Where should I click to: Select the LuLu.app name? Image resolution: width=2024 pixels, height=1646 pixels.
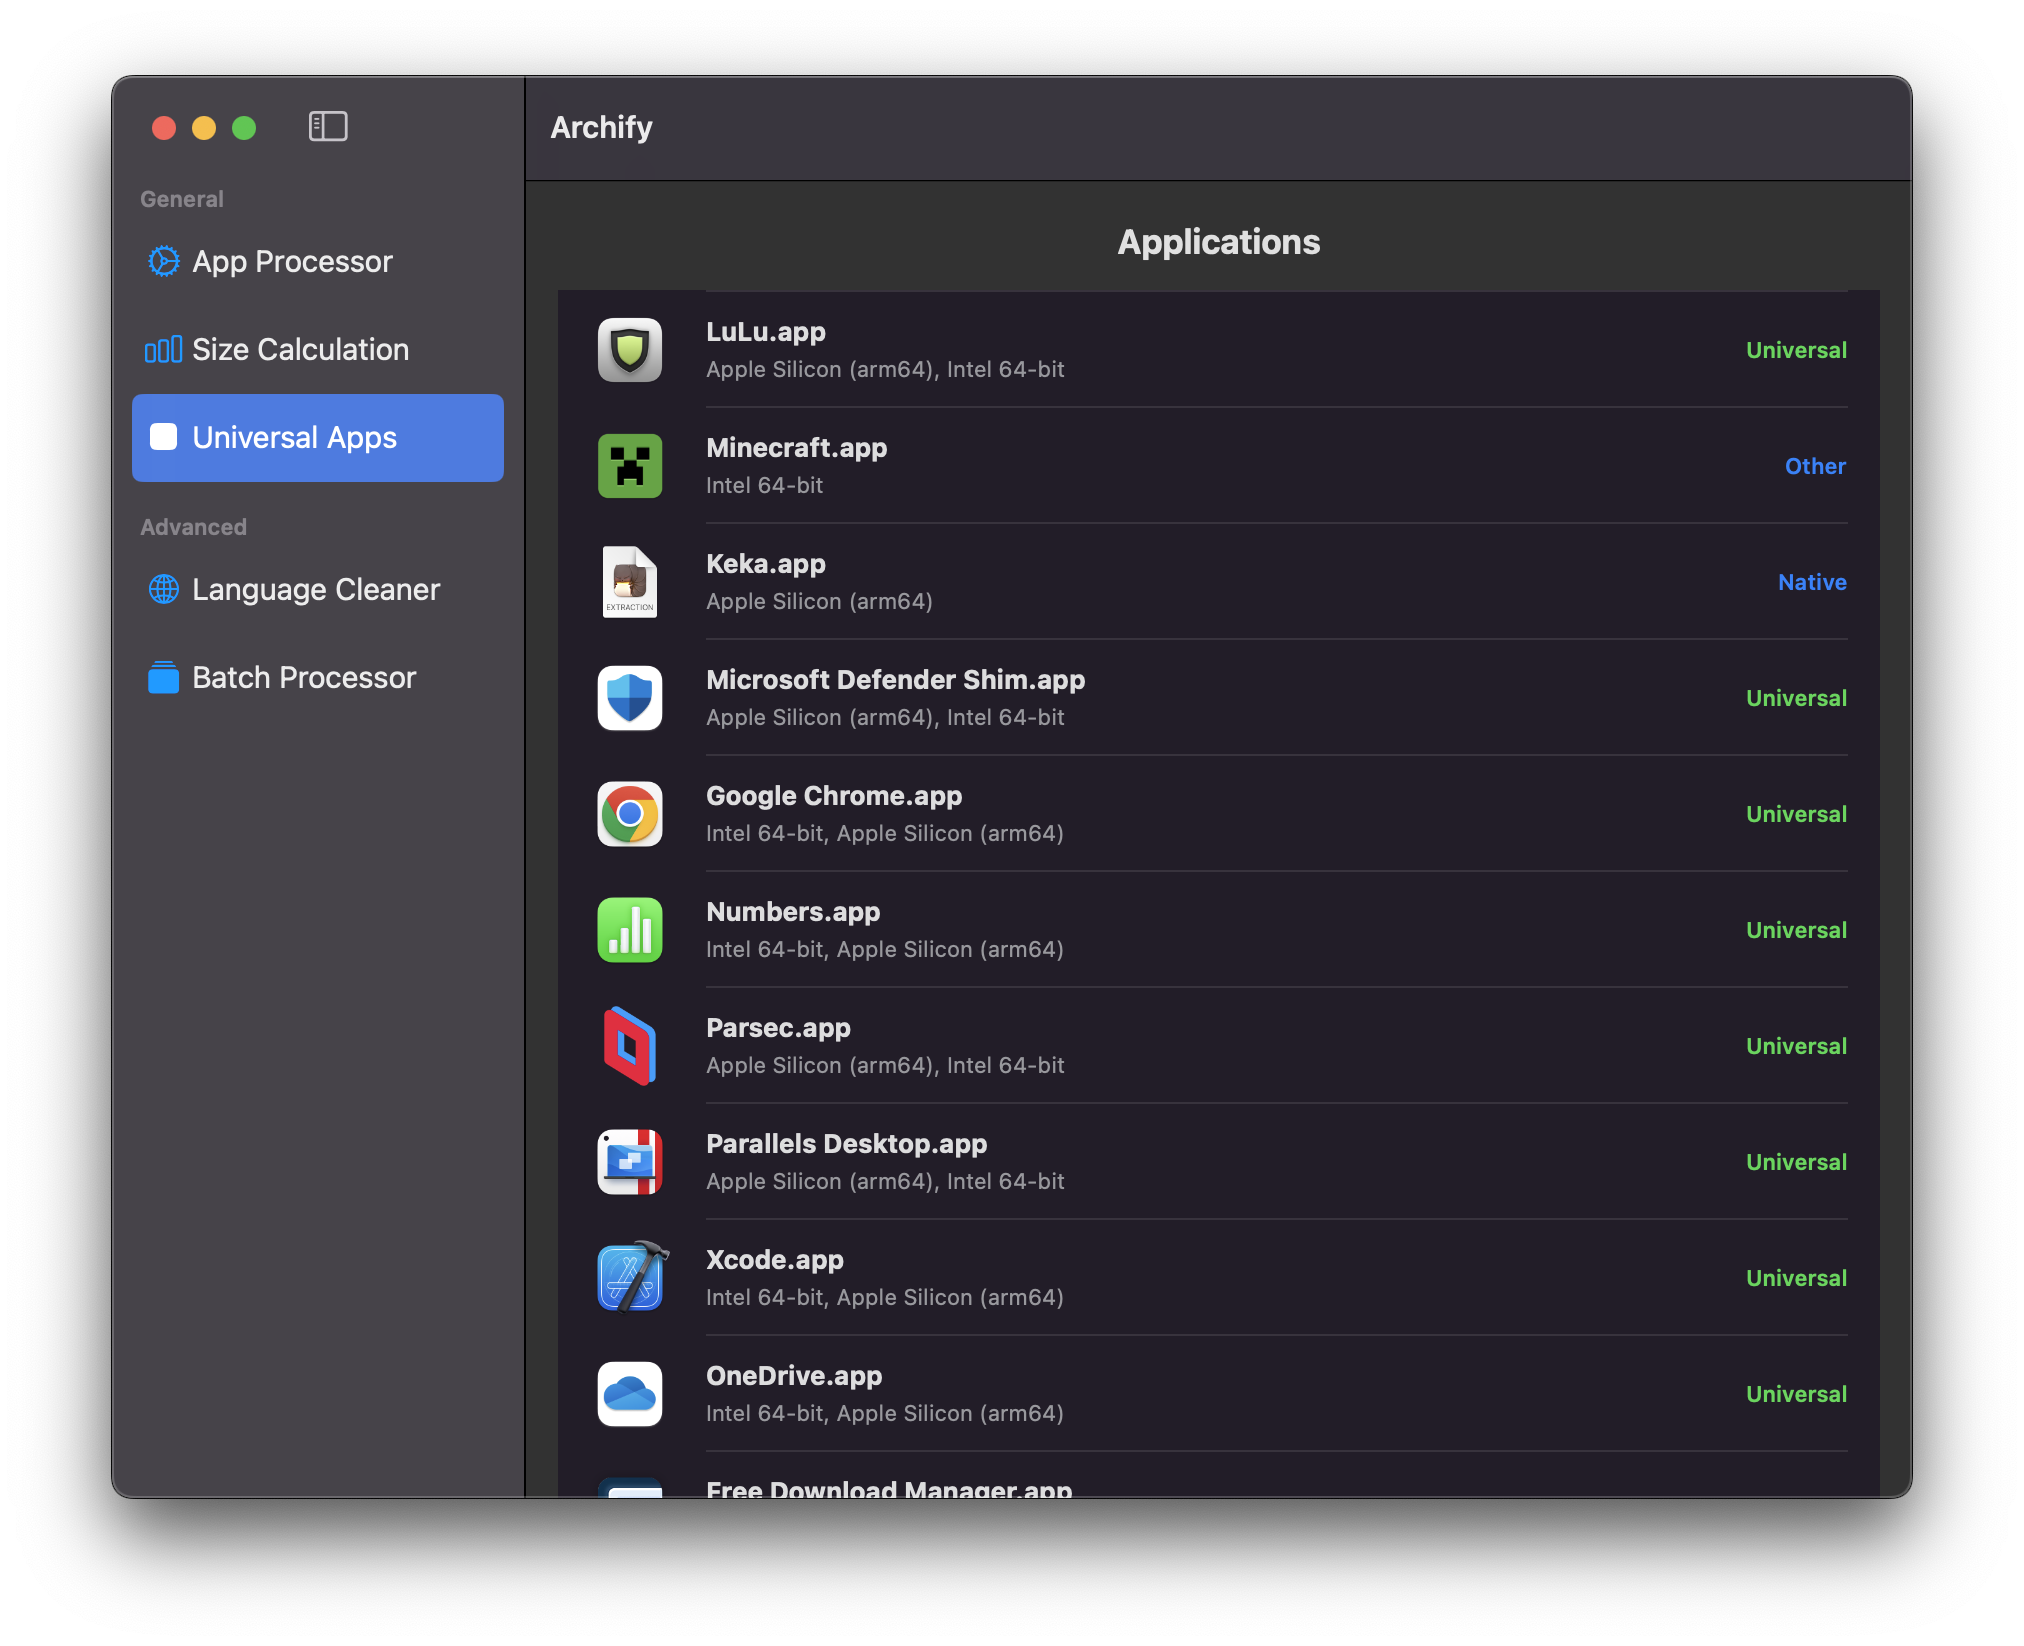(766, 332)
